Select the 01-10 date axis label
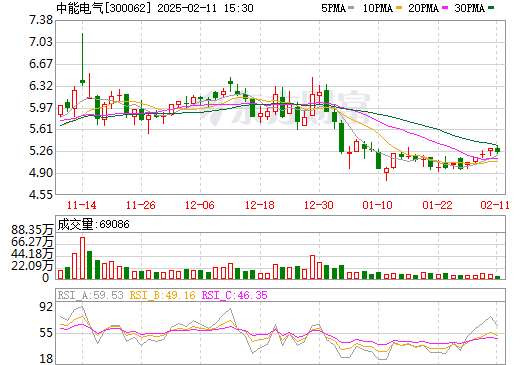 pos(378,205)
